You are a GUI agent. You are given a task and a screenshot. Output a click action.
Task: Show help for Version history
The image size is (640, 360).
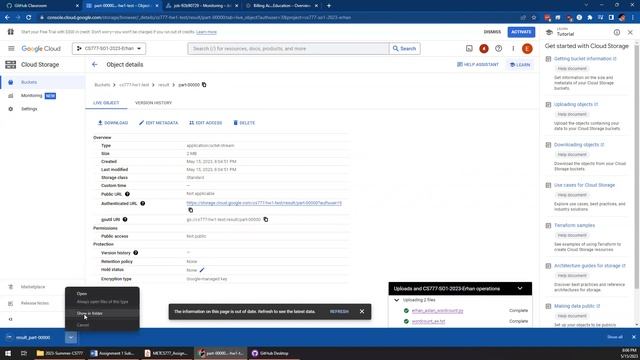pyautogui.click(x=136, y=253)
